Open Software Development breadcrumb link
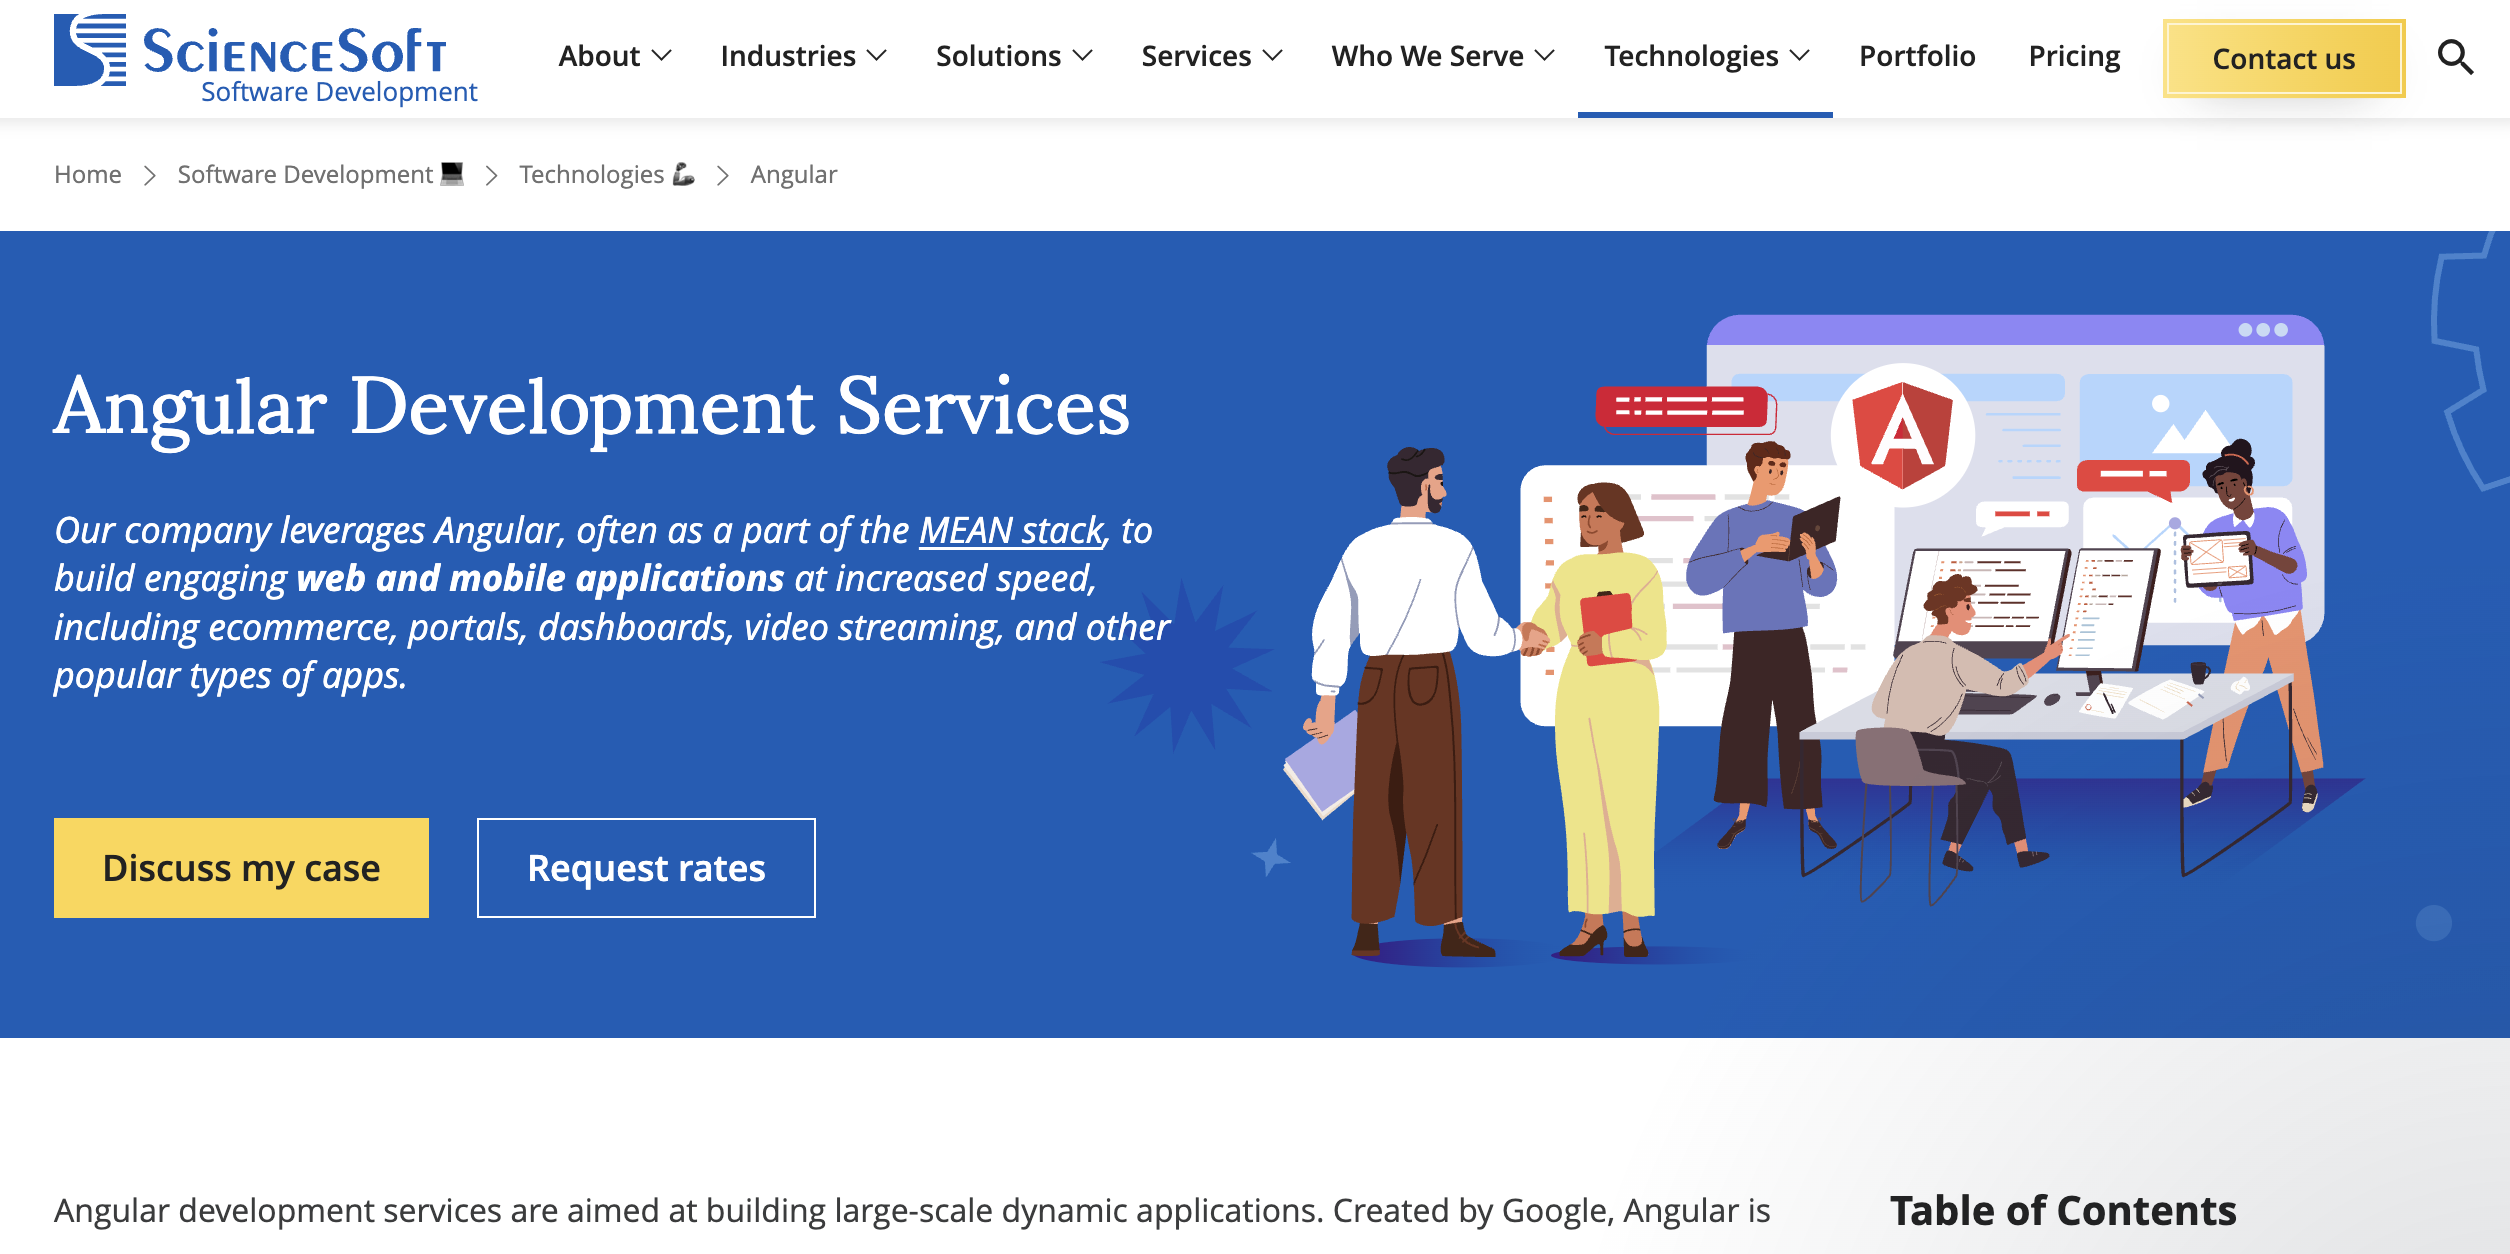 [320, 175]
